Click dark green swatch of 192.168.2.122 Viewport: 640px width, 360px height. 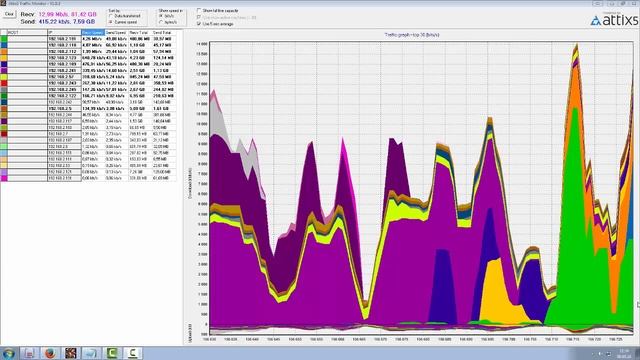(x=4, y=96)
